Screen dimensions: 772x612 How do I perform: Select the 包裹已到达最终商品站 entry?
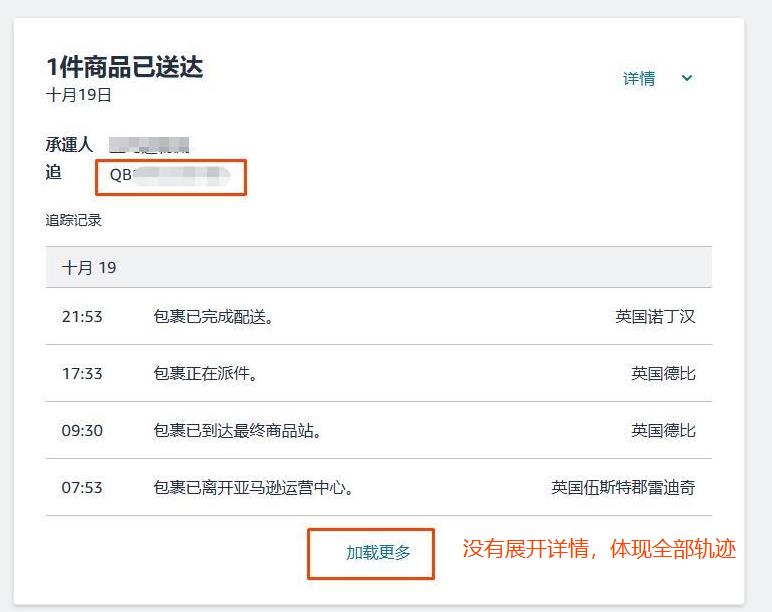pyautogui.click(x=237, y=431)
